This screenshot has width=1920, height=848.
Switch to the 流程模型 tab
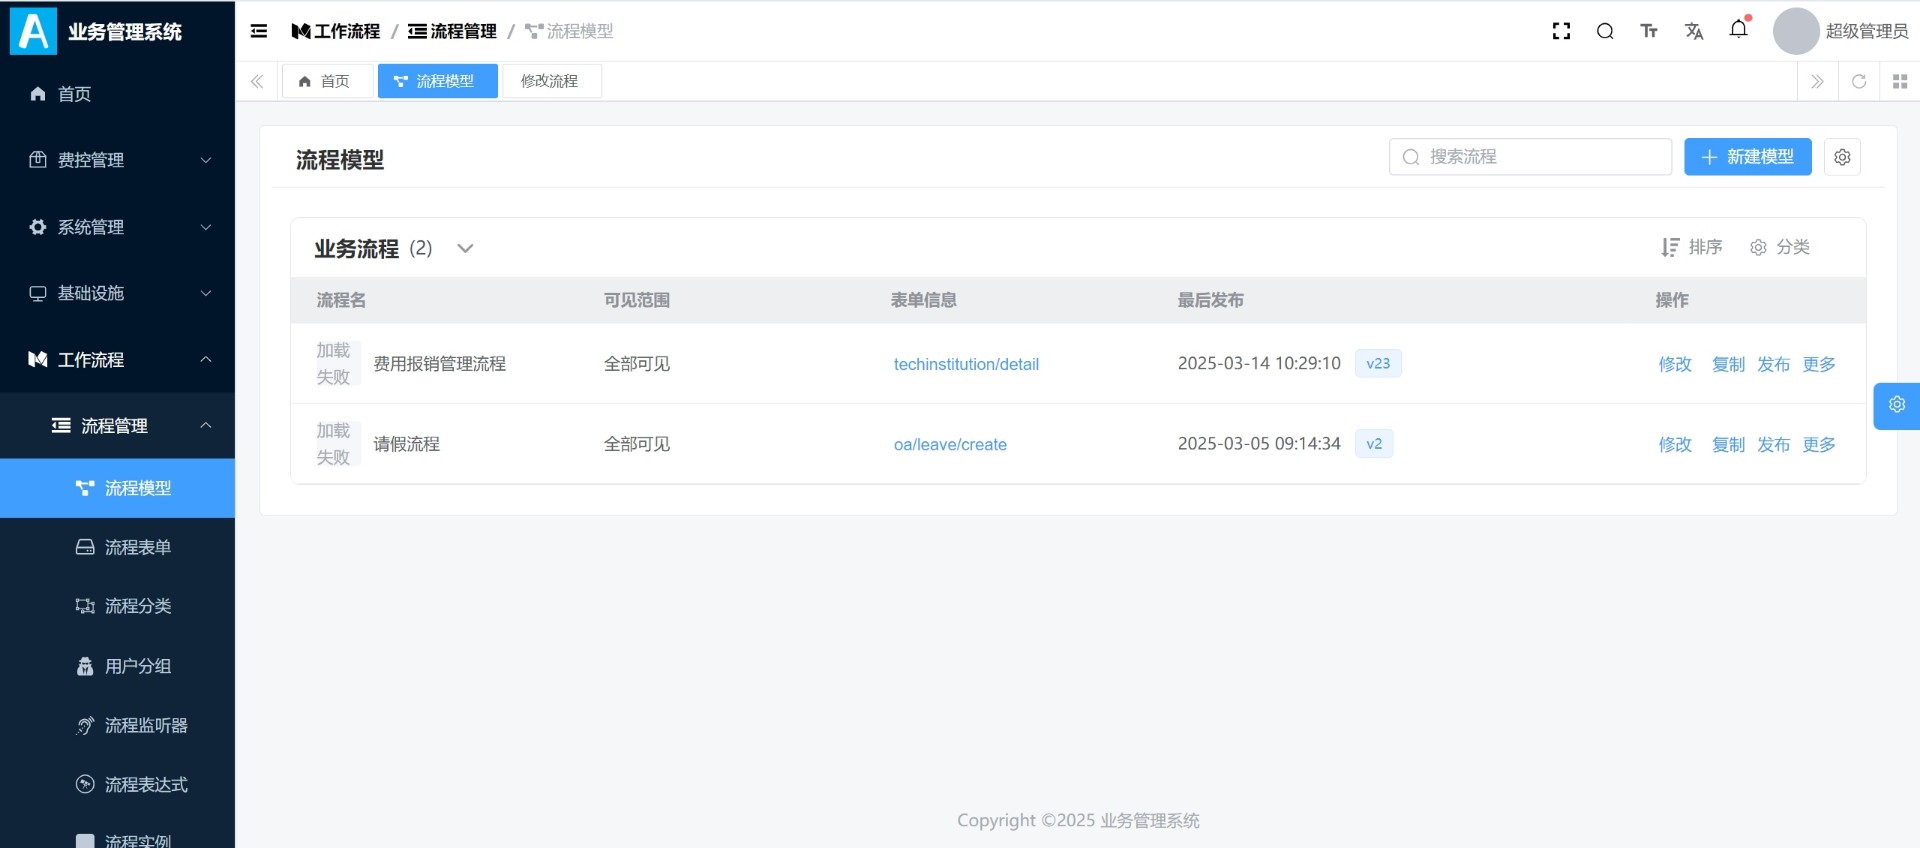(x=437, y=81)
